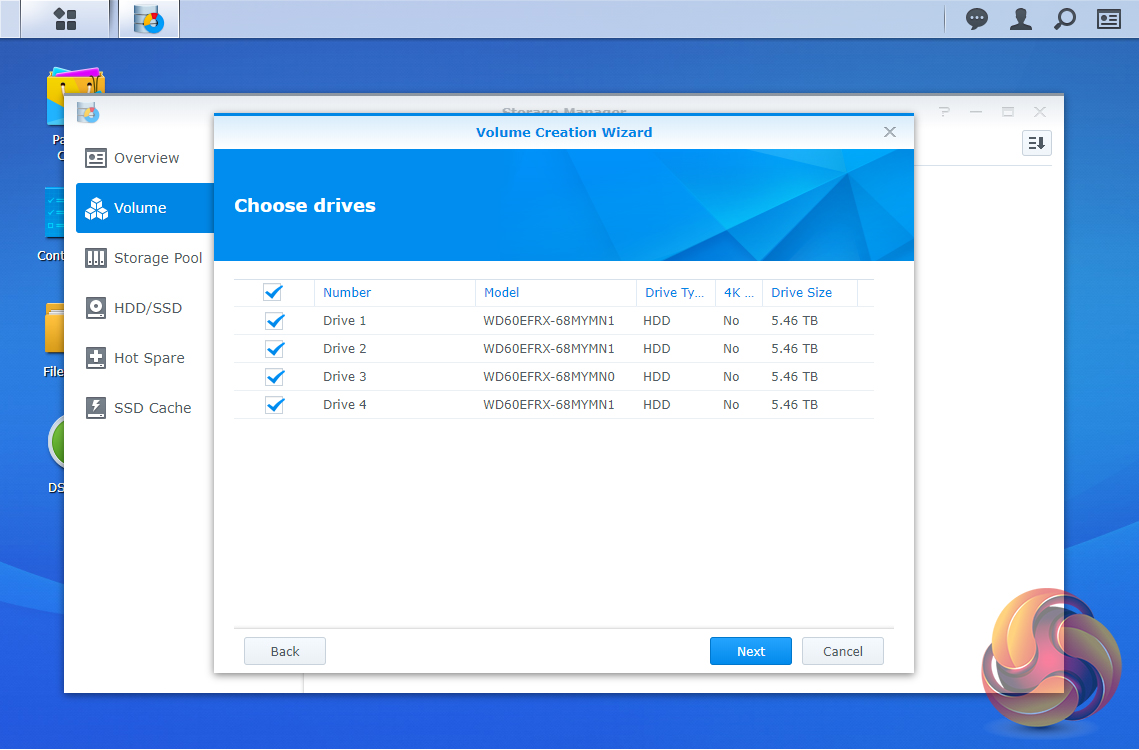Click model WD60EFRX-68MYMN0 of Drive 3
This screenshot has height=750, width=1139.
coord(548,376)
